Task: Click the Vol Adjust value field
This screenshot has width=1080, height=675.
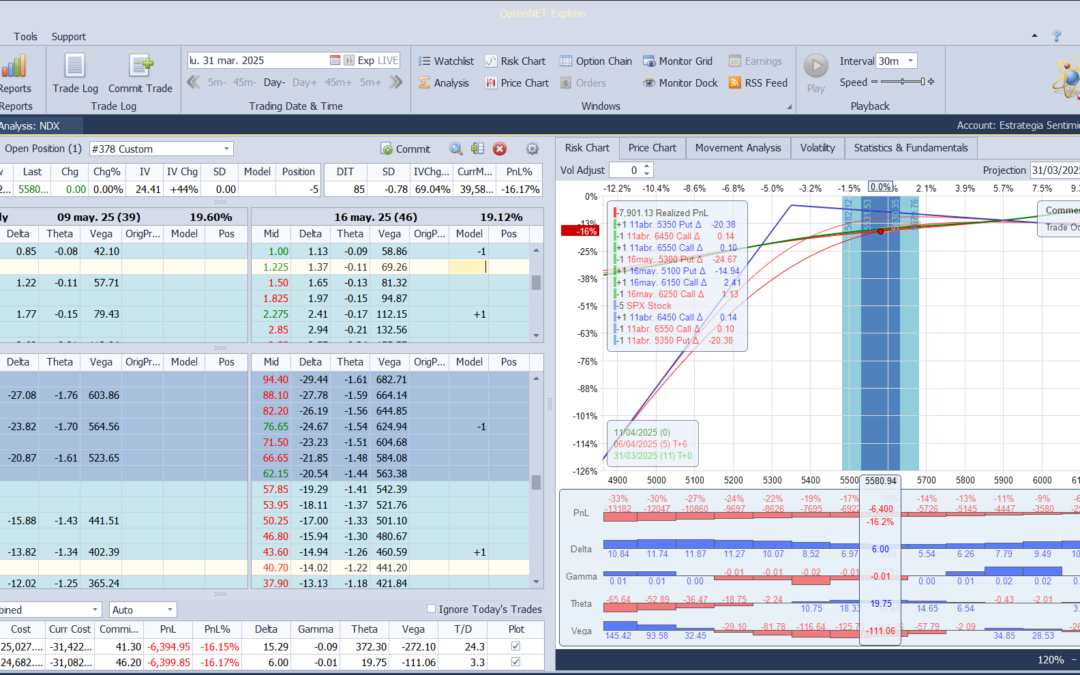Action: [x=626, y=170]
